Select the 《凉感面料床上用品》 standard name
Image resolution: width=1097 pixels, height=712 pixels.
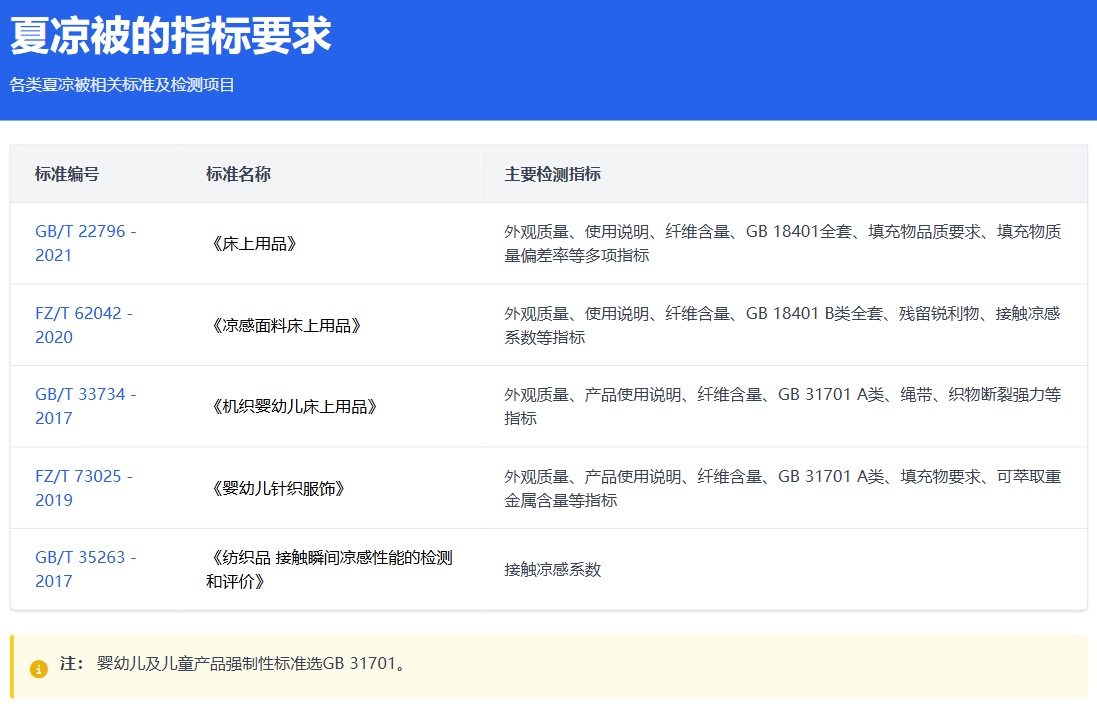click(286, 326)
